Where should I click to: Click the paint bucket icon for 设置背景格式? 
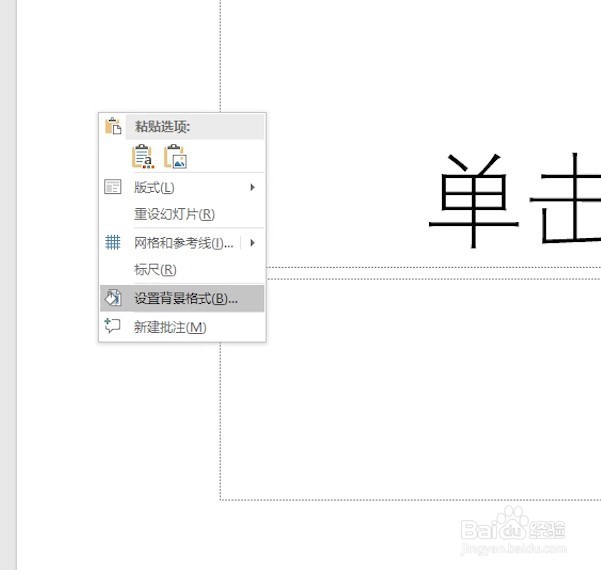coord(113,298)
